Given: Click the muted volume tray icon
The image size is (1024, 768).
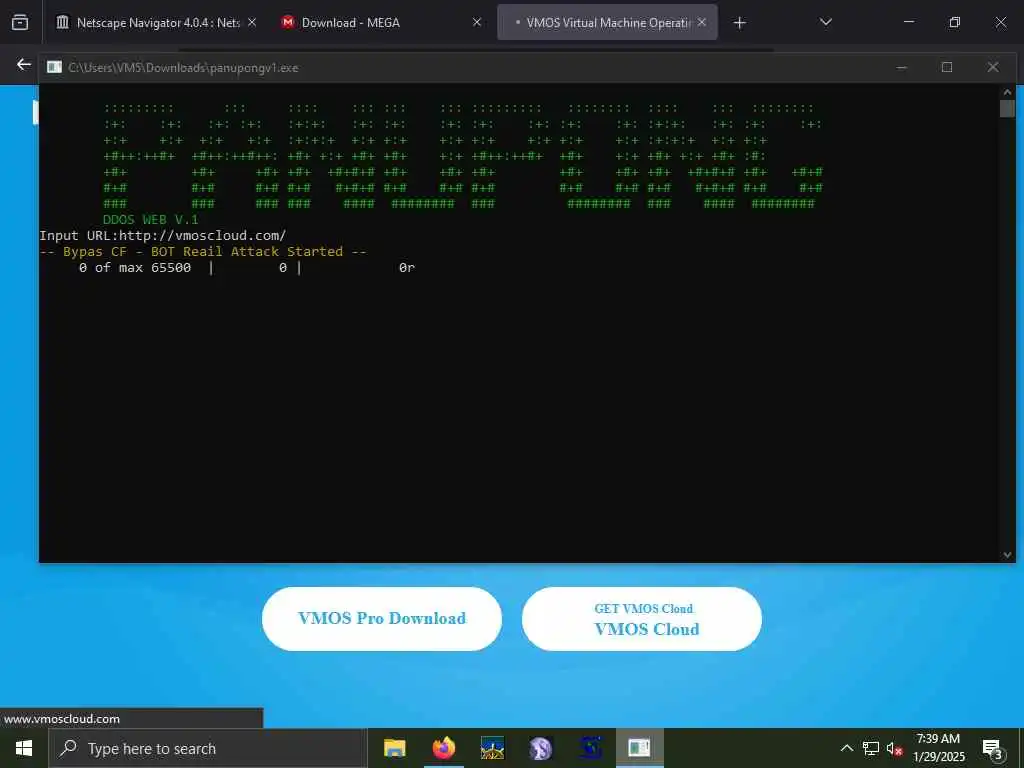Looking at the screenshot, I should click(x=894, y=749).
